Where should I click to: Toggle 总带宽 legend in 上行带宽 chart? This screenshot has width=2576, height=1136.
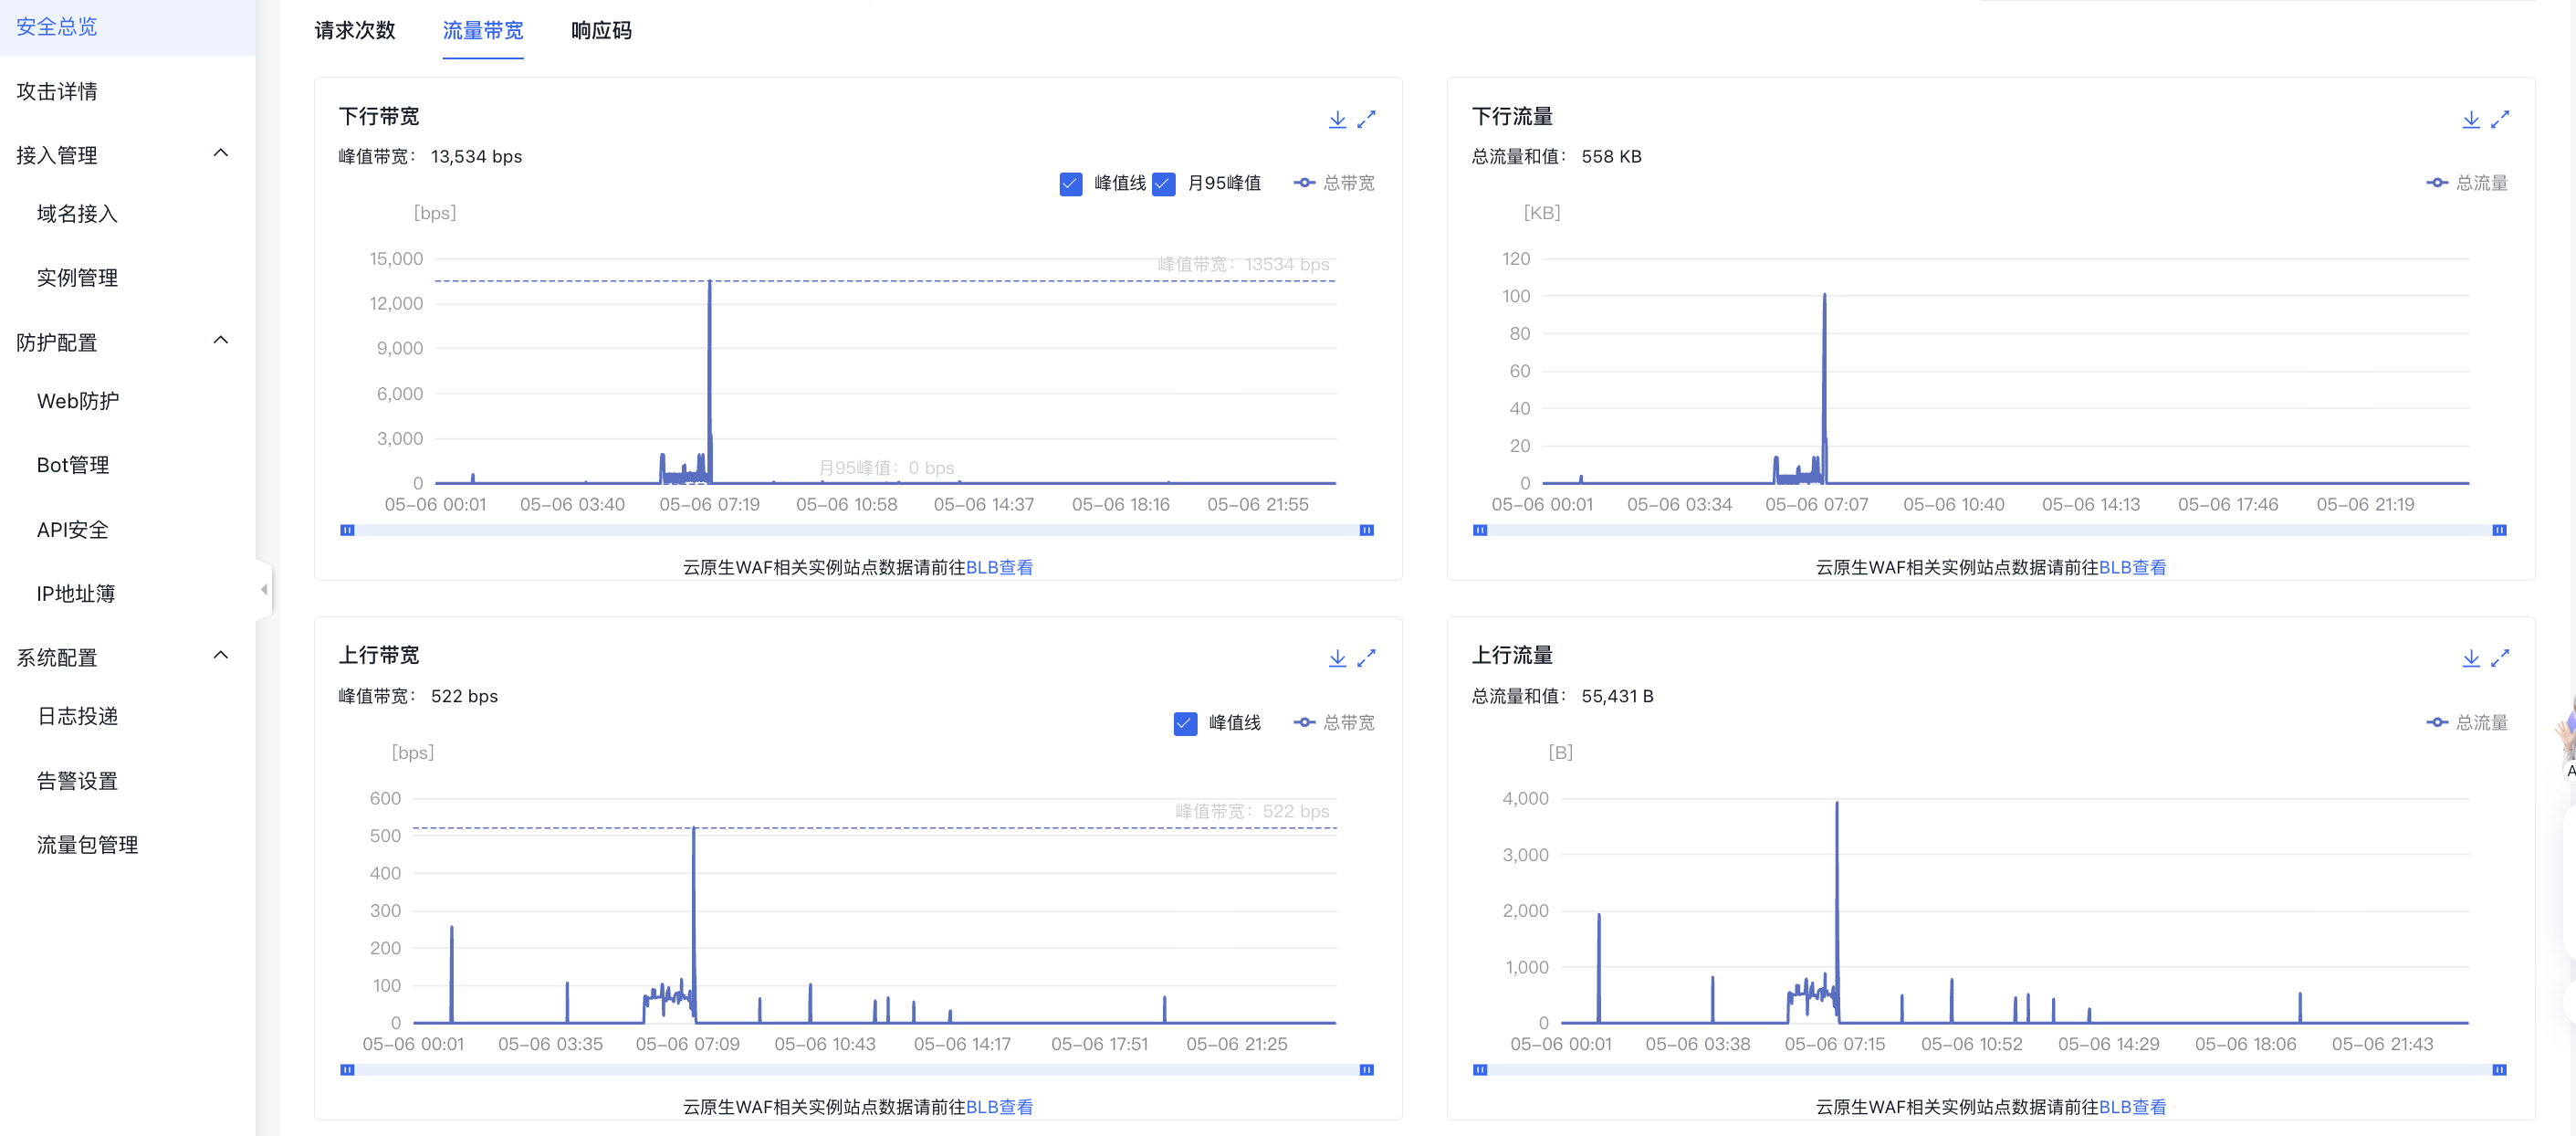1334,722
